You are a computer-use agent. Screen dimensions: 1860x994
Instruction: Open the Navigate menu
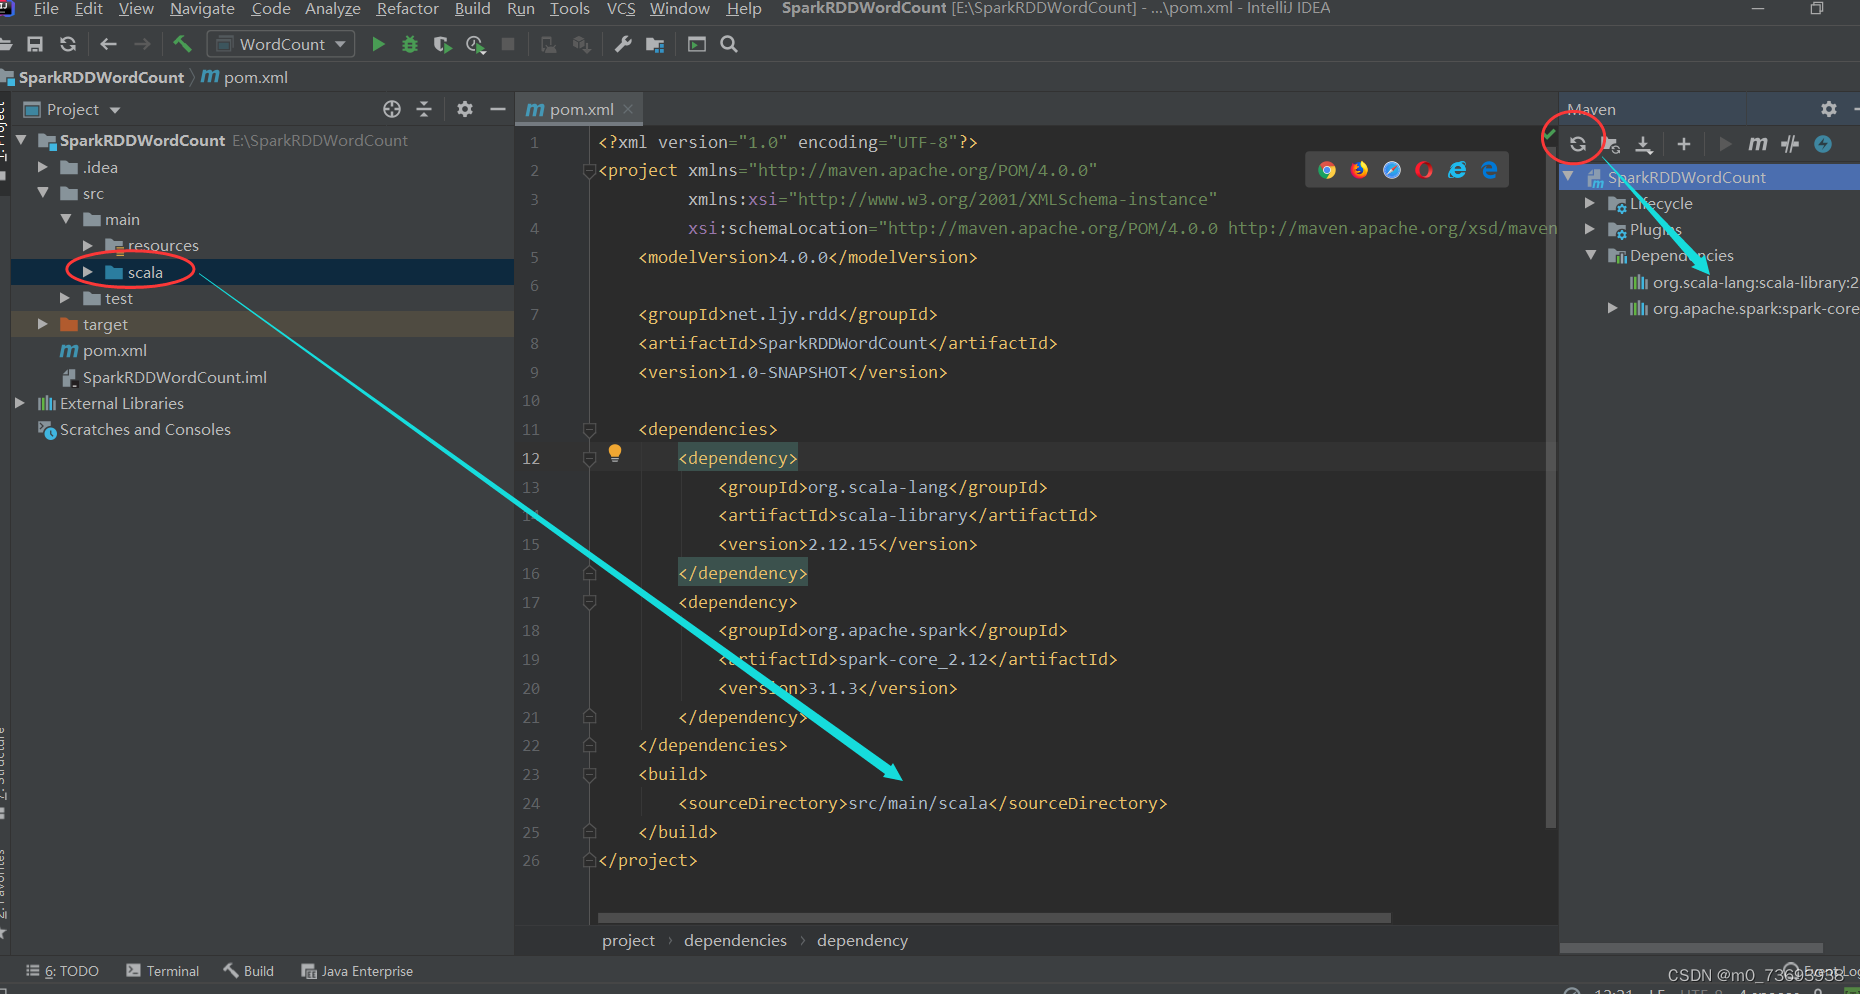pos(202,9)
